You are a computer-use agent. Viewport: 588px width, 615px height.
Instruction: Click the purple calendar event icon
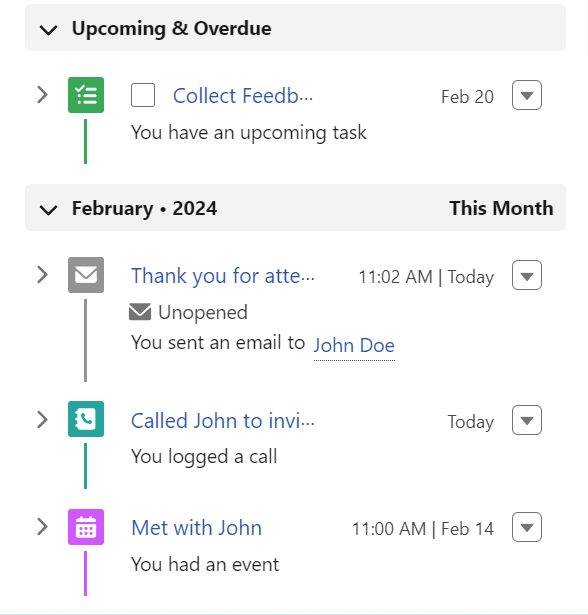point(86,527)
